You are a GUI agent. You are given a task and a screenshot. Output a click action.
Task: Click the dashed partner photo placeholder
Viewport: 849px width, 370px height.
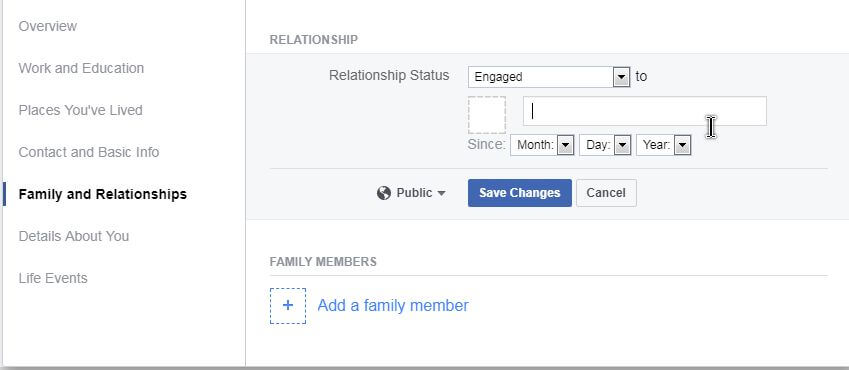pos(487,115)
